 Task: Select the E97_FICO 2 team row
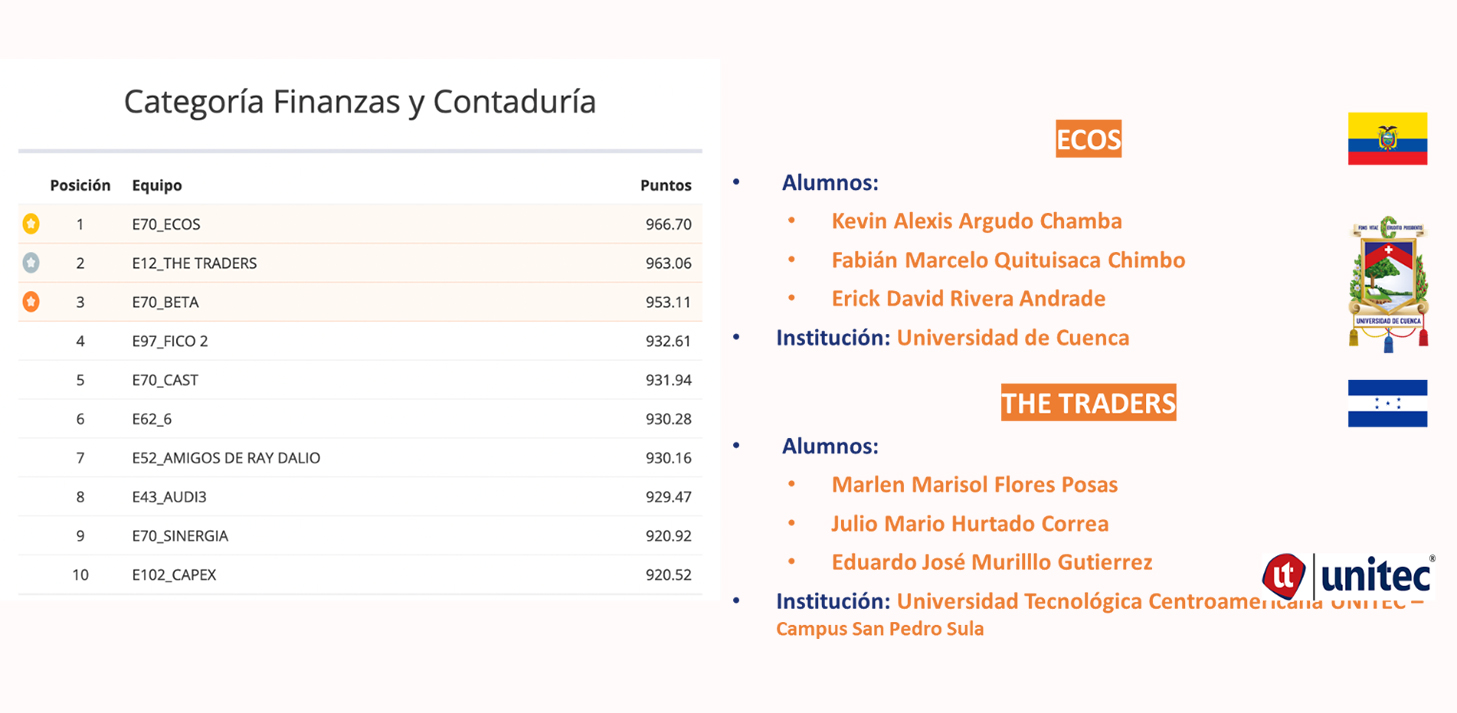tap(360, 341)
